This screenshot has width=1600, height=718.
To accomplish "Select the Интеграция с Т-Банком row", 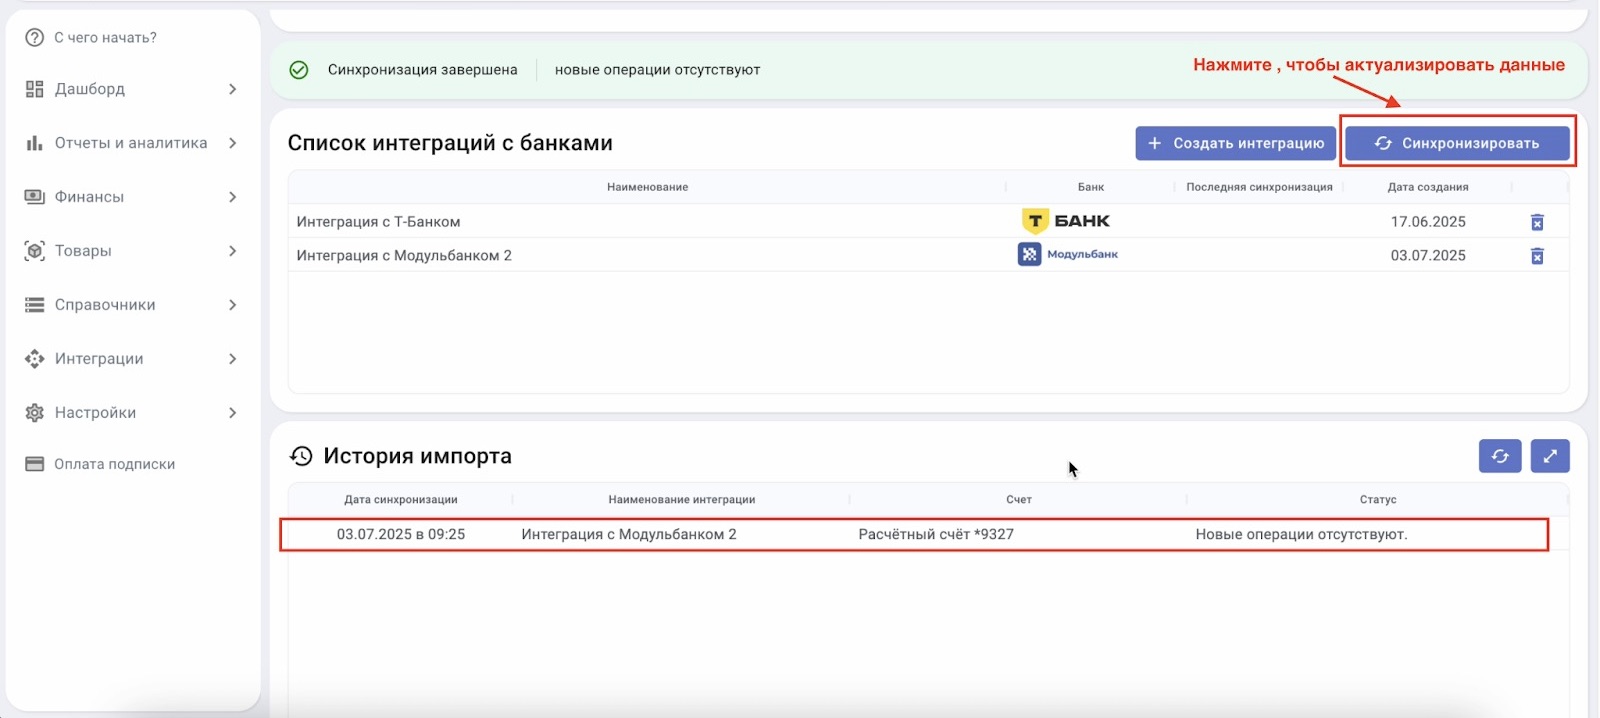I will point(378,222).
